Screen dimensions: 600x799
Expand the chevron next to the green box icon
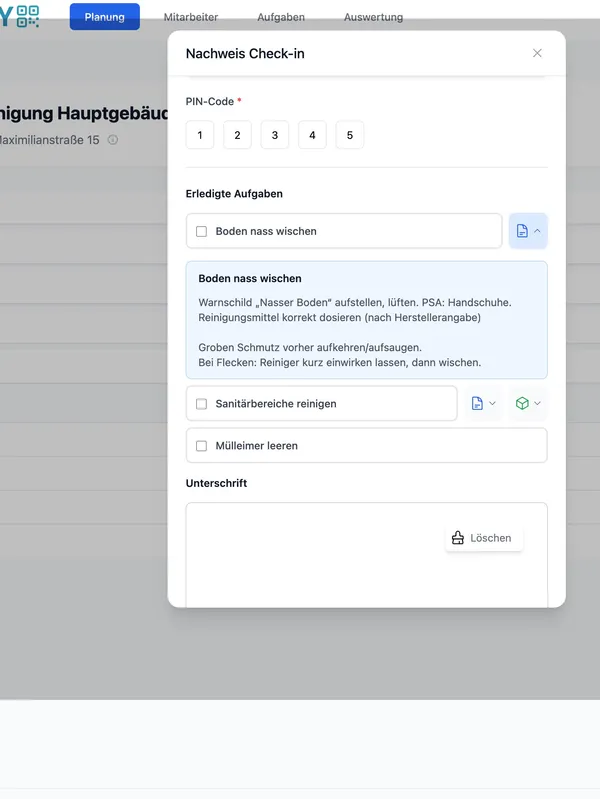(x=537, y=404)
